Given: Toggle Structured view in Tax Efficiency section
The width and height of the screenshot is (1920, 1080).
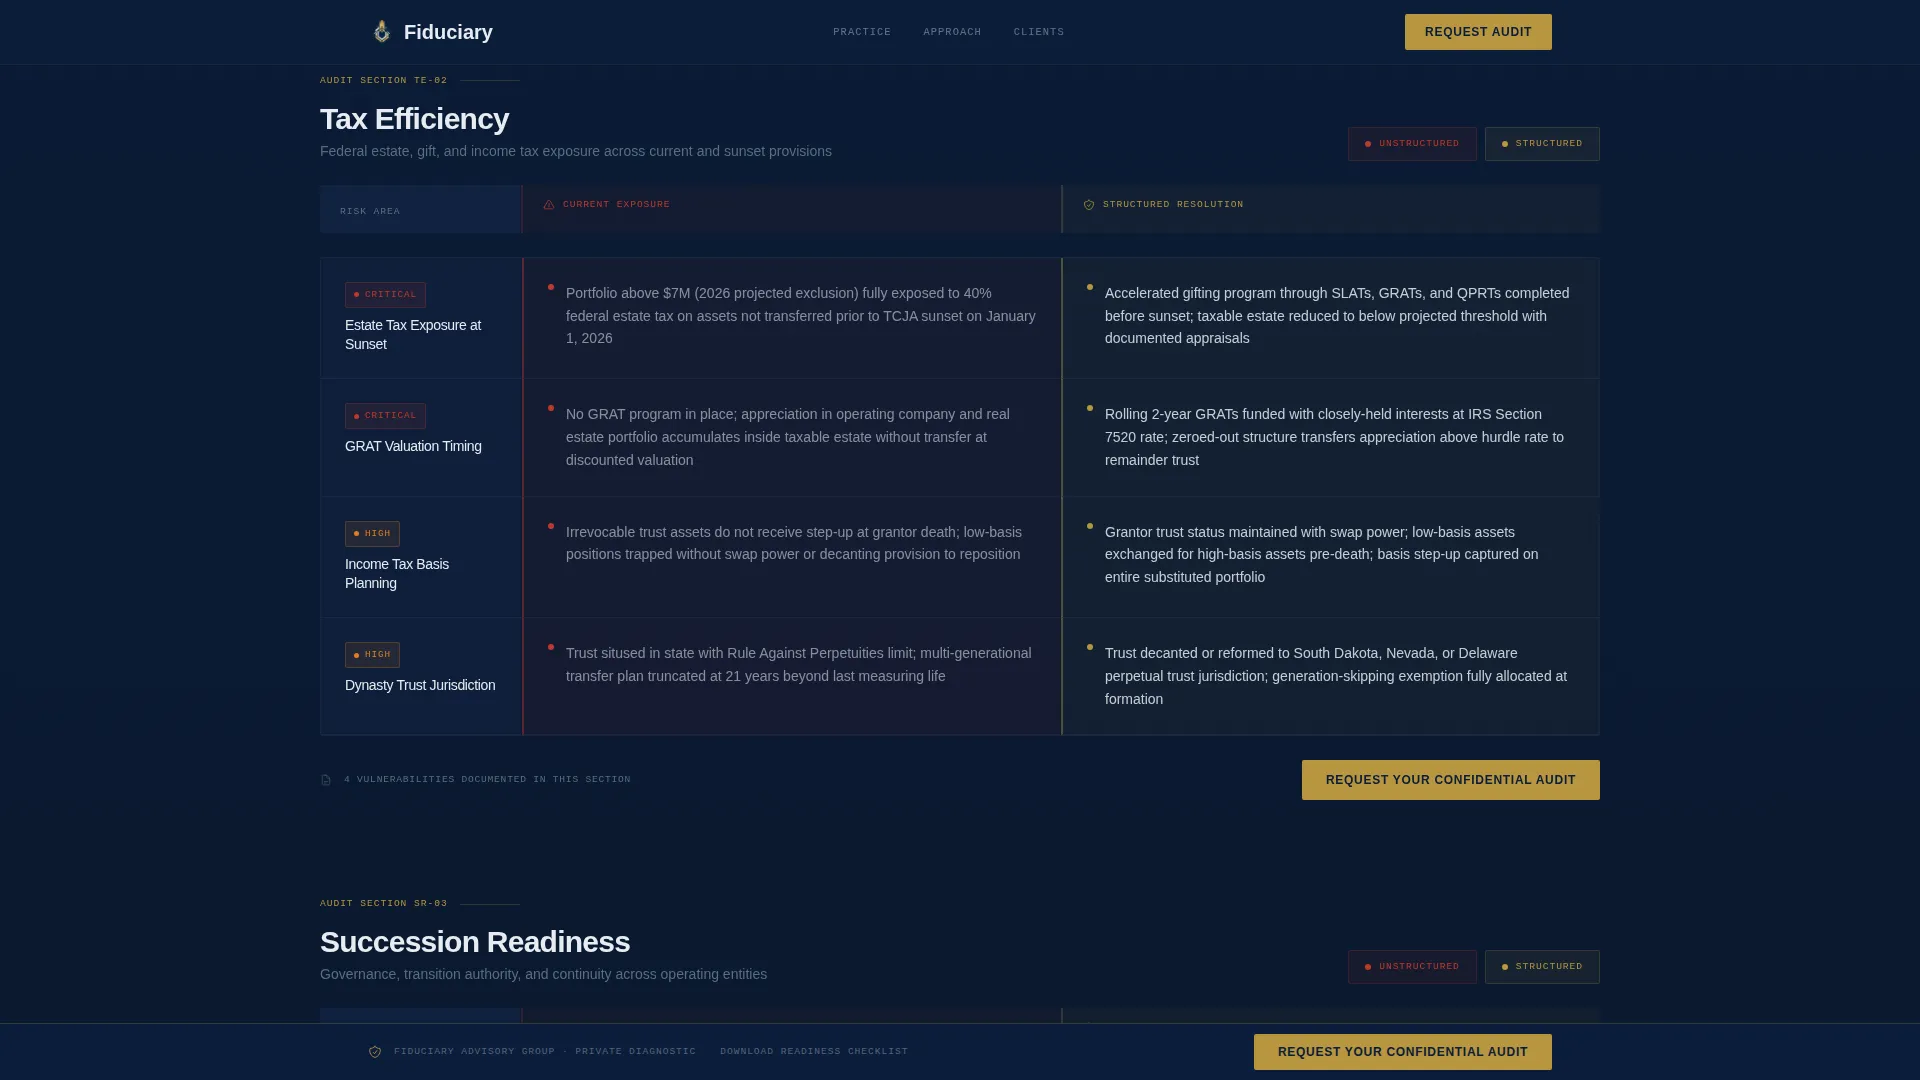Looking at the screenshot, I should click(x=1542, y=144).
